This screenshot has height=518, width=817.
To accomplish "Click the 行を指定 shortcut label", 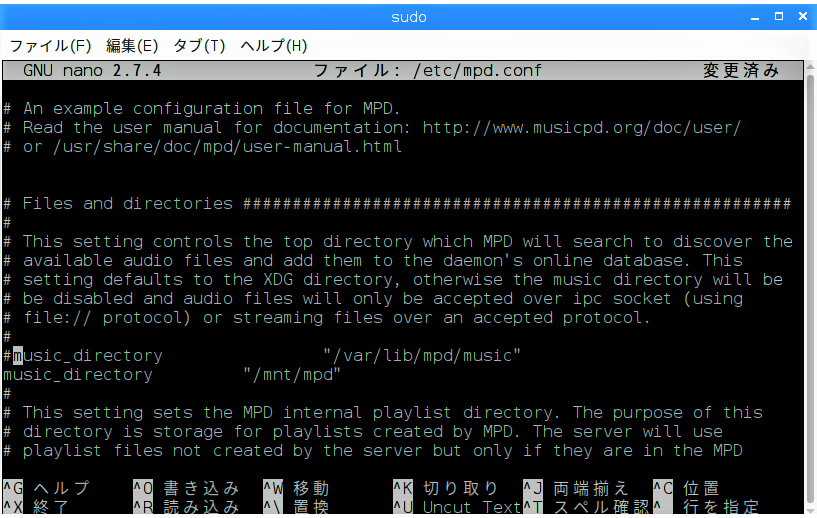I will coord(721,507).
